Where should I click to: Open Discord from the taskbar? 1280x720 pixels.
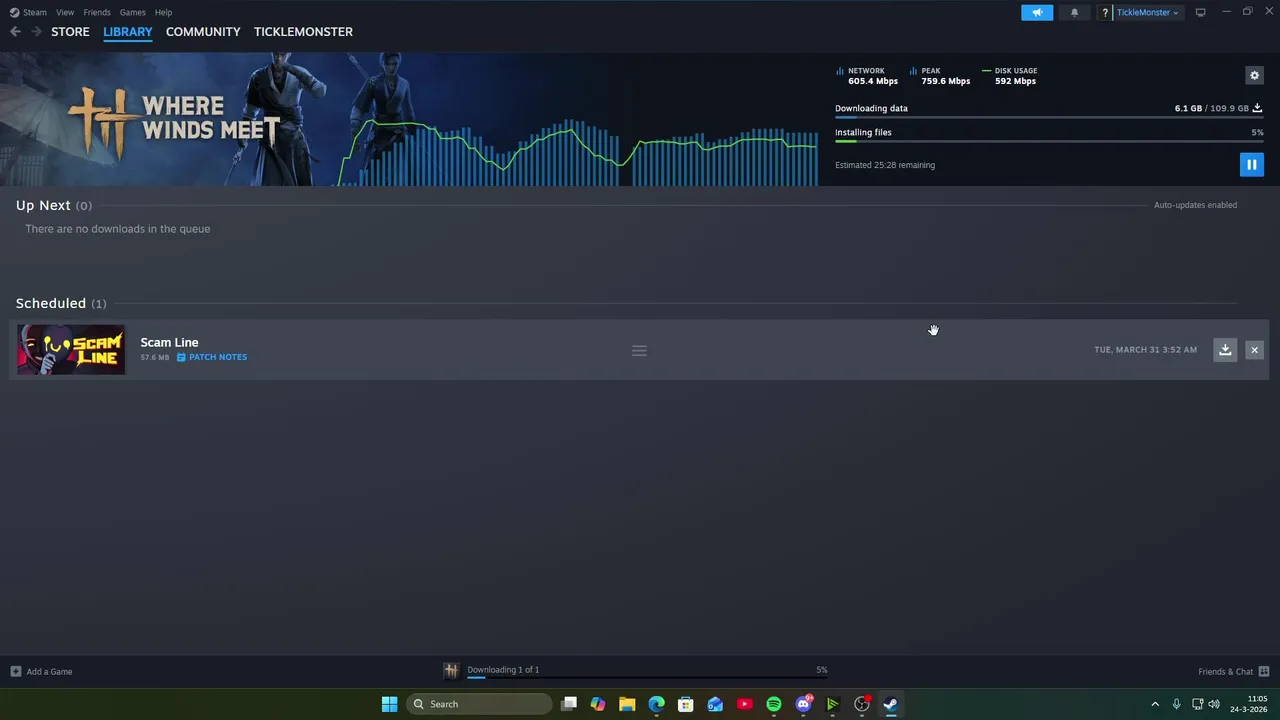pos(803,704)
